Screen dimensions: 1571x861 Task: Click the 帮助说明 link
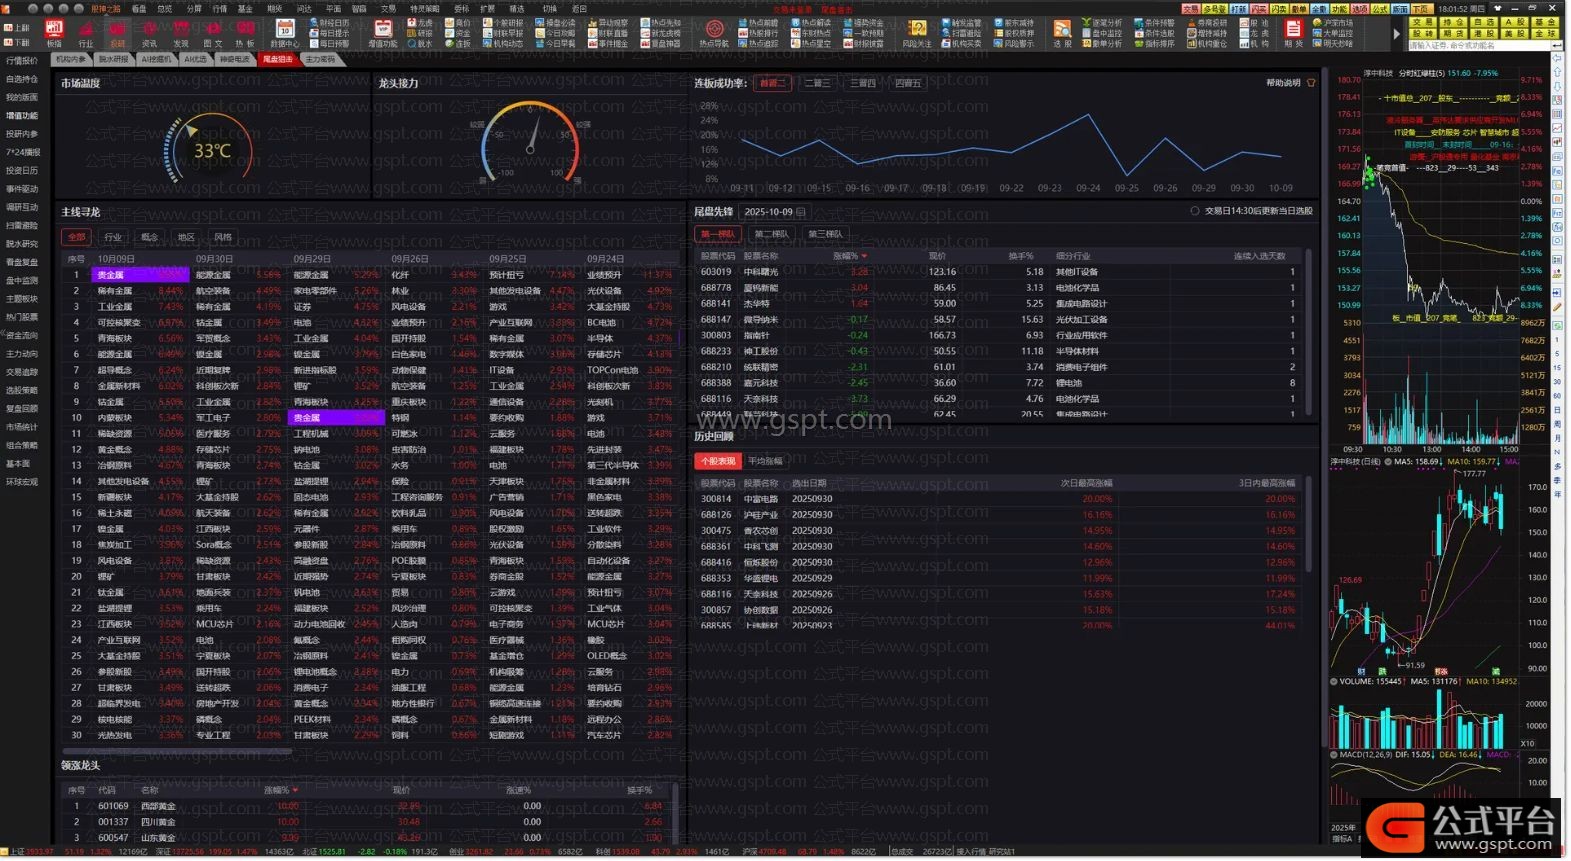click(x=1283, y=83)
